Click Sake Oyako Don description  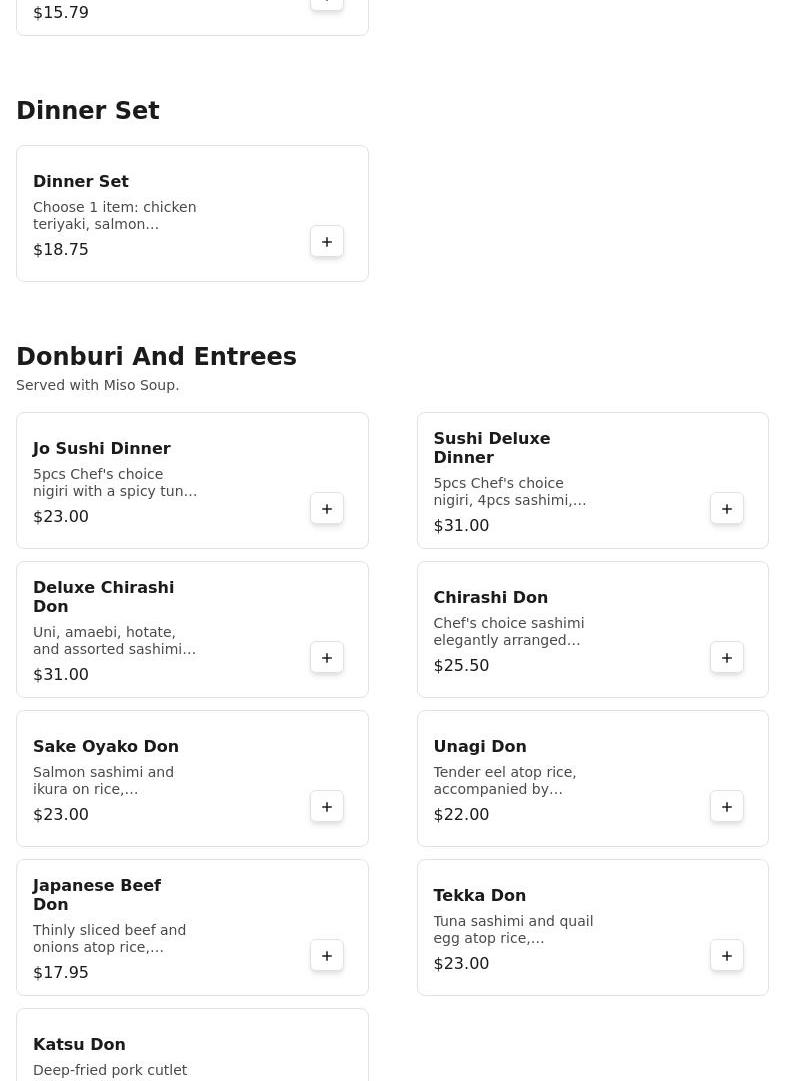coord(104,780)
